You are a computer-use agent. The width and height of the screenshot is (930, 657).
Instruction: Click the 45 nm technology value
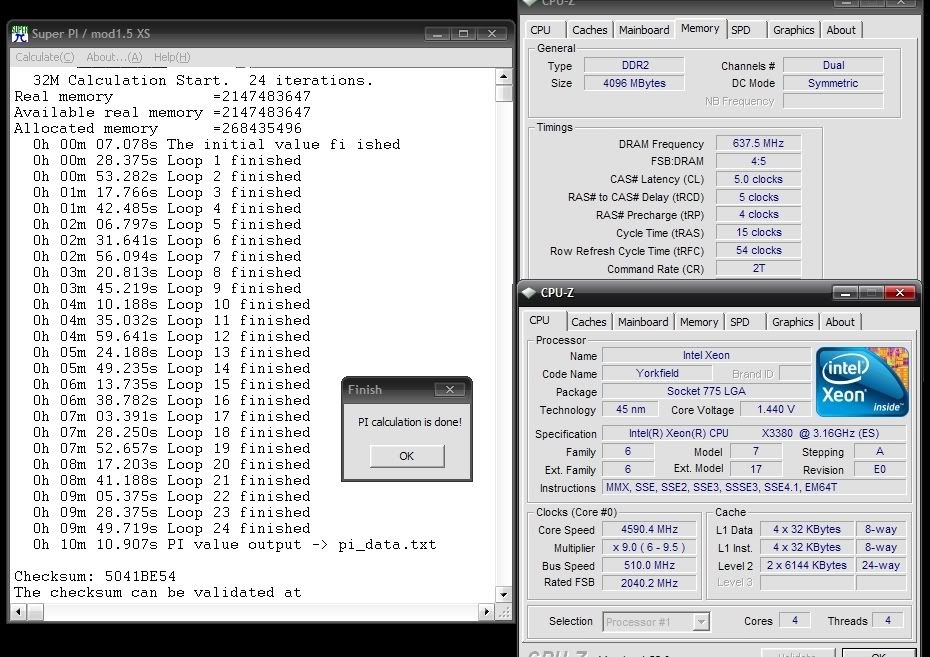click(x=630, y=409)
